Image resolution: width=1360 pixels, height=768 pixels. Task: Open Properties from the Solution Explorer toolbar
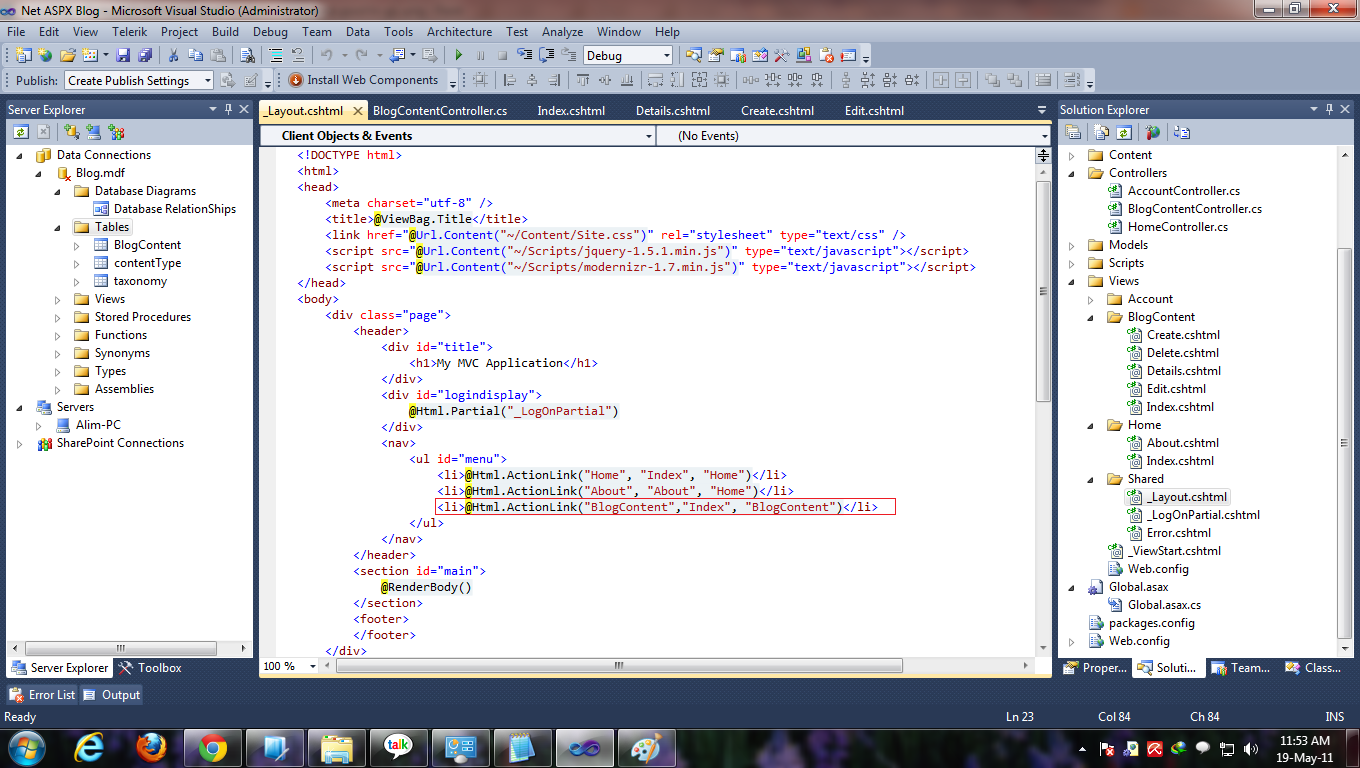(x=1073, y=131)
